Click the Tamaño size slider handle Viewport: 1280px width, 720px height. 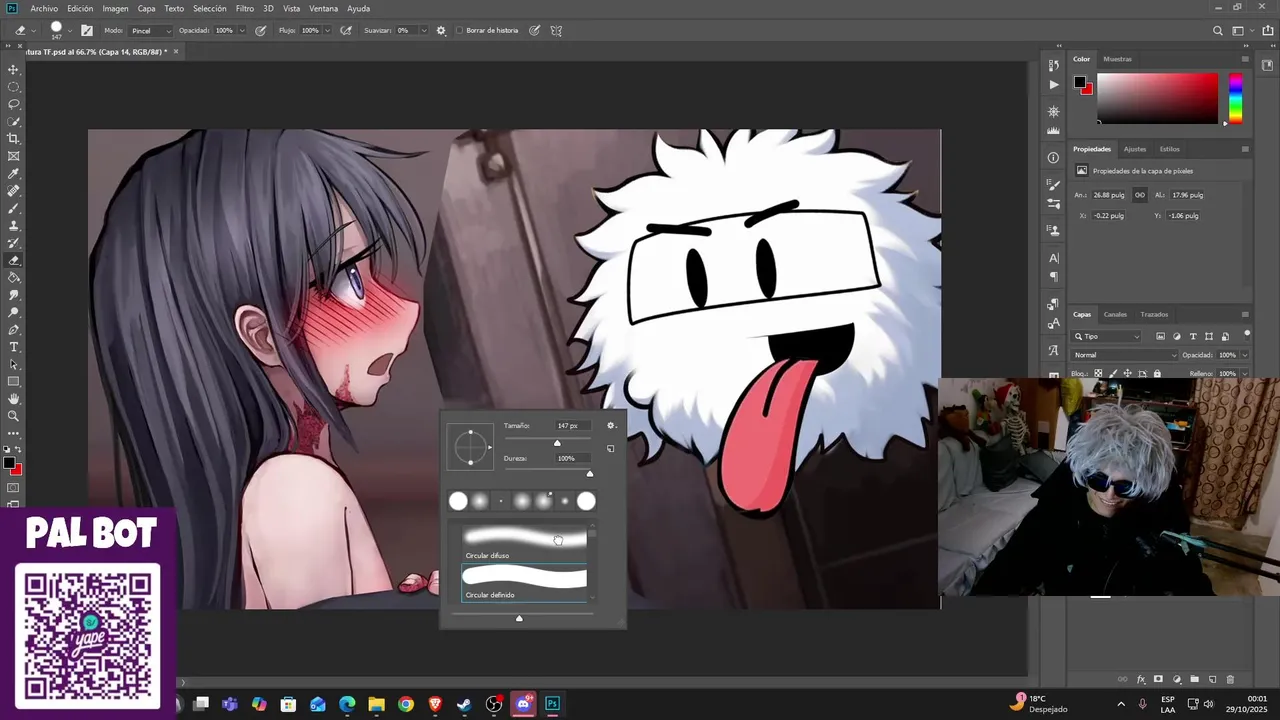(557, 443)
